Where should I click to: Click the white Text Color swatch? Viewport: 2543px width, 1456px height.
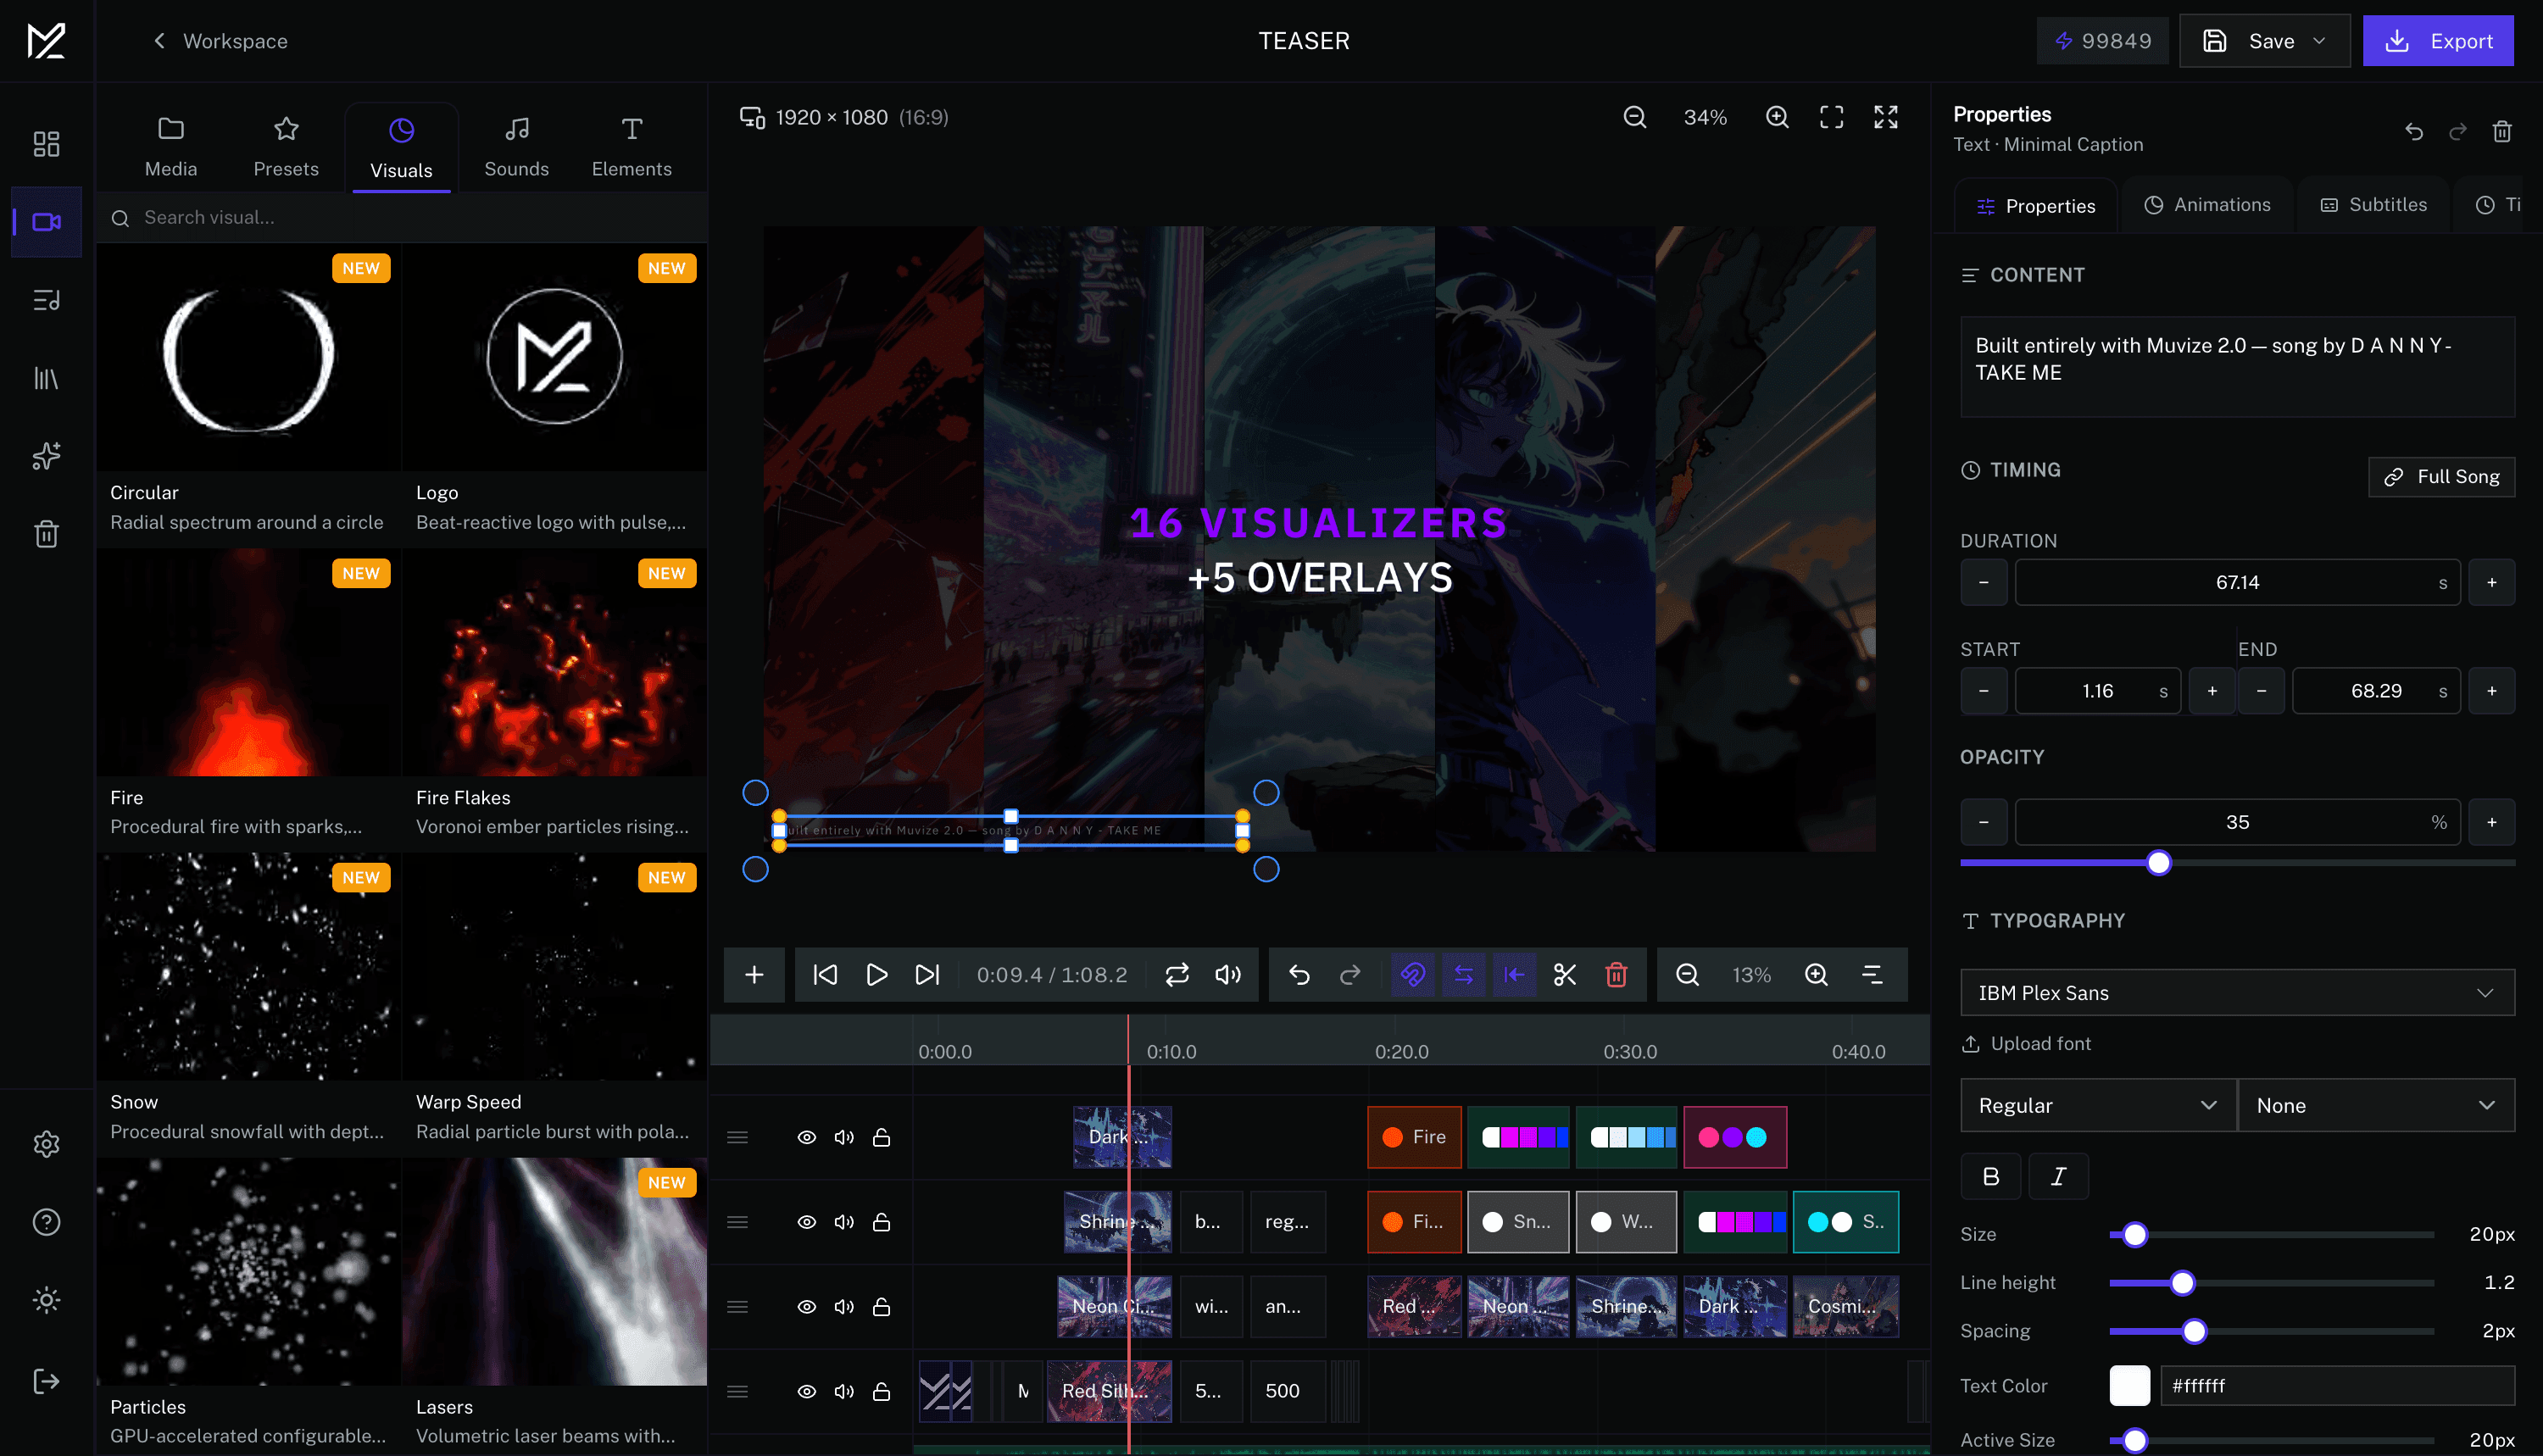point(2129,1385)
